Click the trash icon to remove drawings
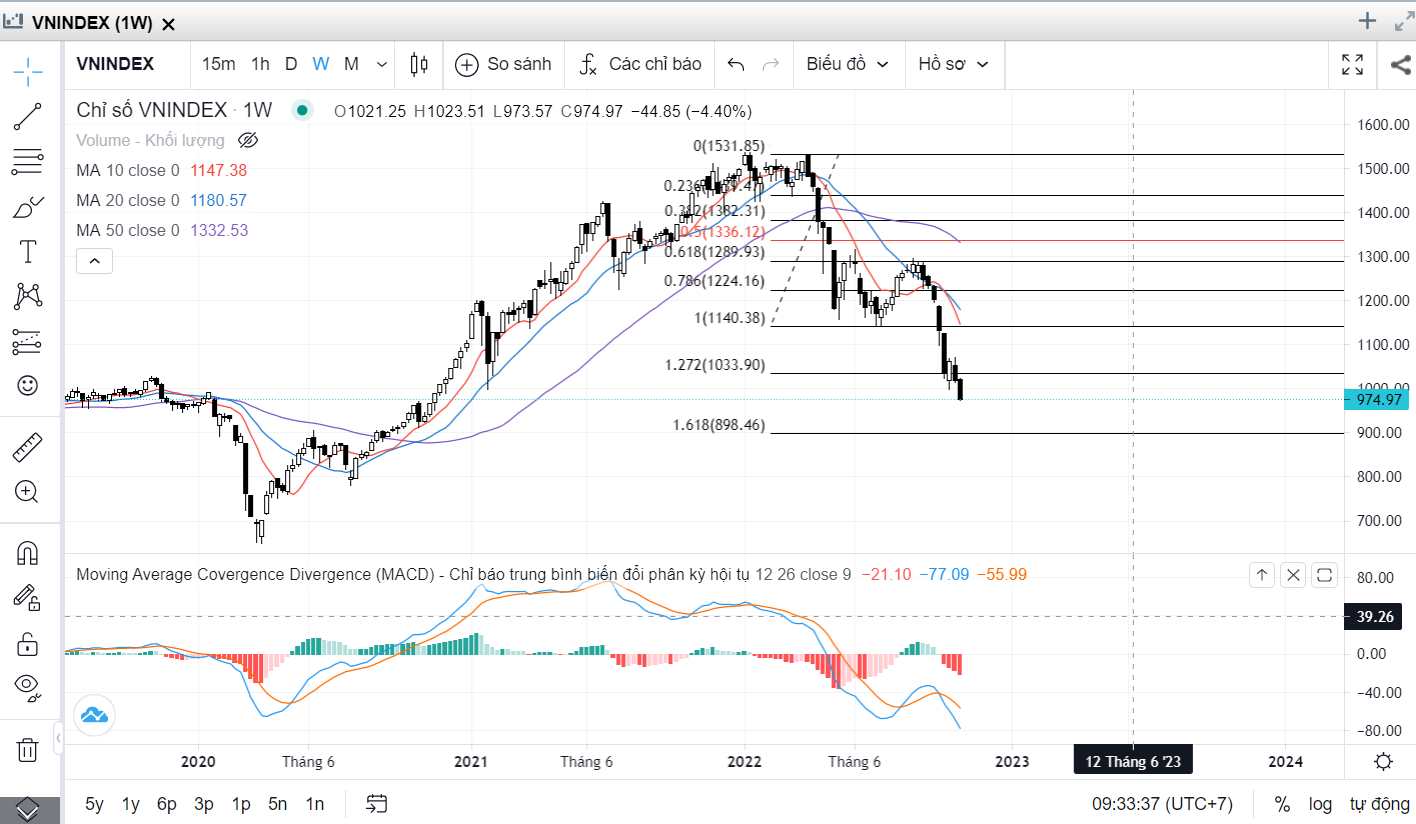The width and height of the screenshot is (1416, 824). [28, 749]
